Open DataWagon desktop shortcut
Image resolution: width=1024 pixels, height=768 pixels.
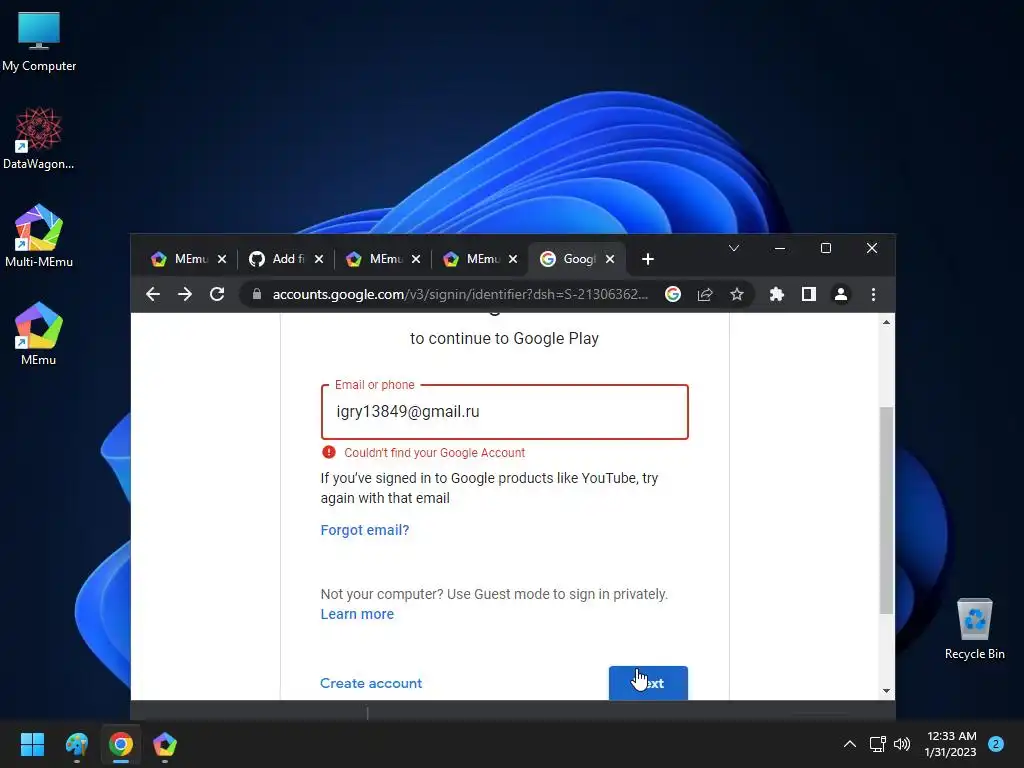click(39, 138)
